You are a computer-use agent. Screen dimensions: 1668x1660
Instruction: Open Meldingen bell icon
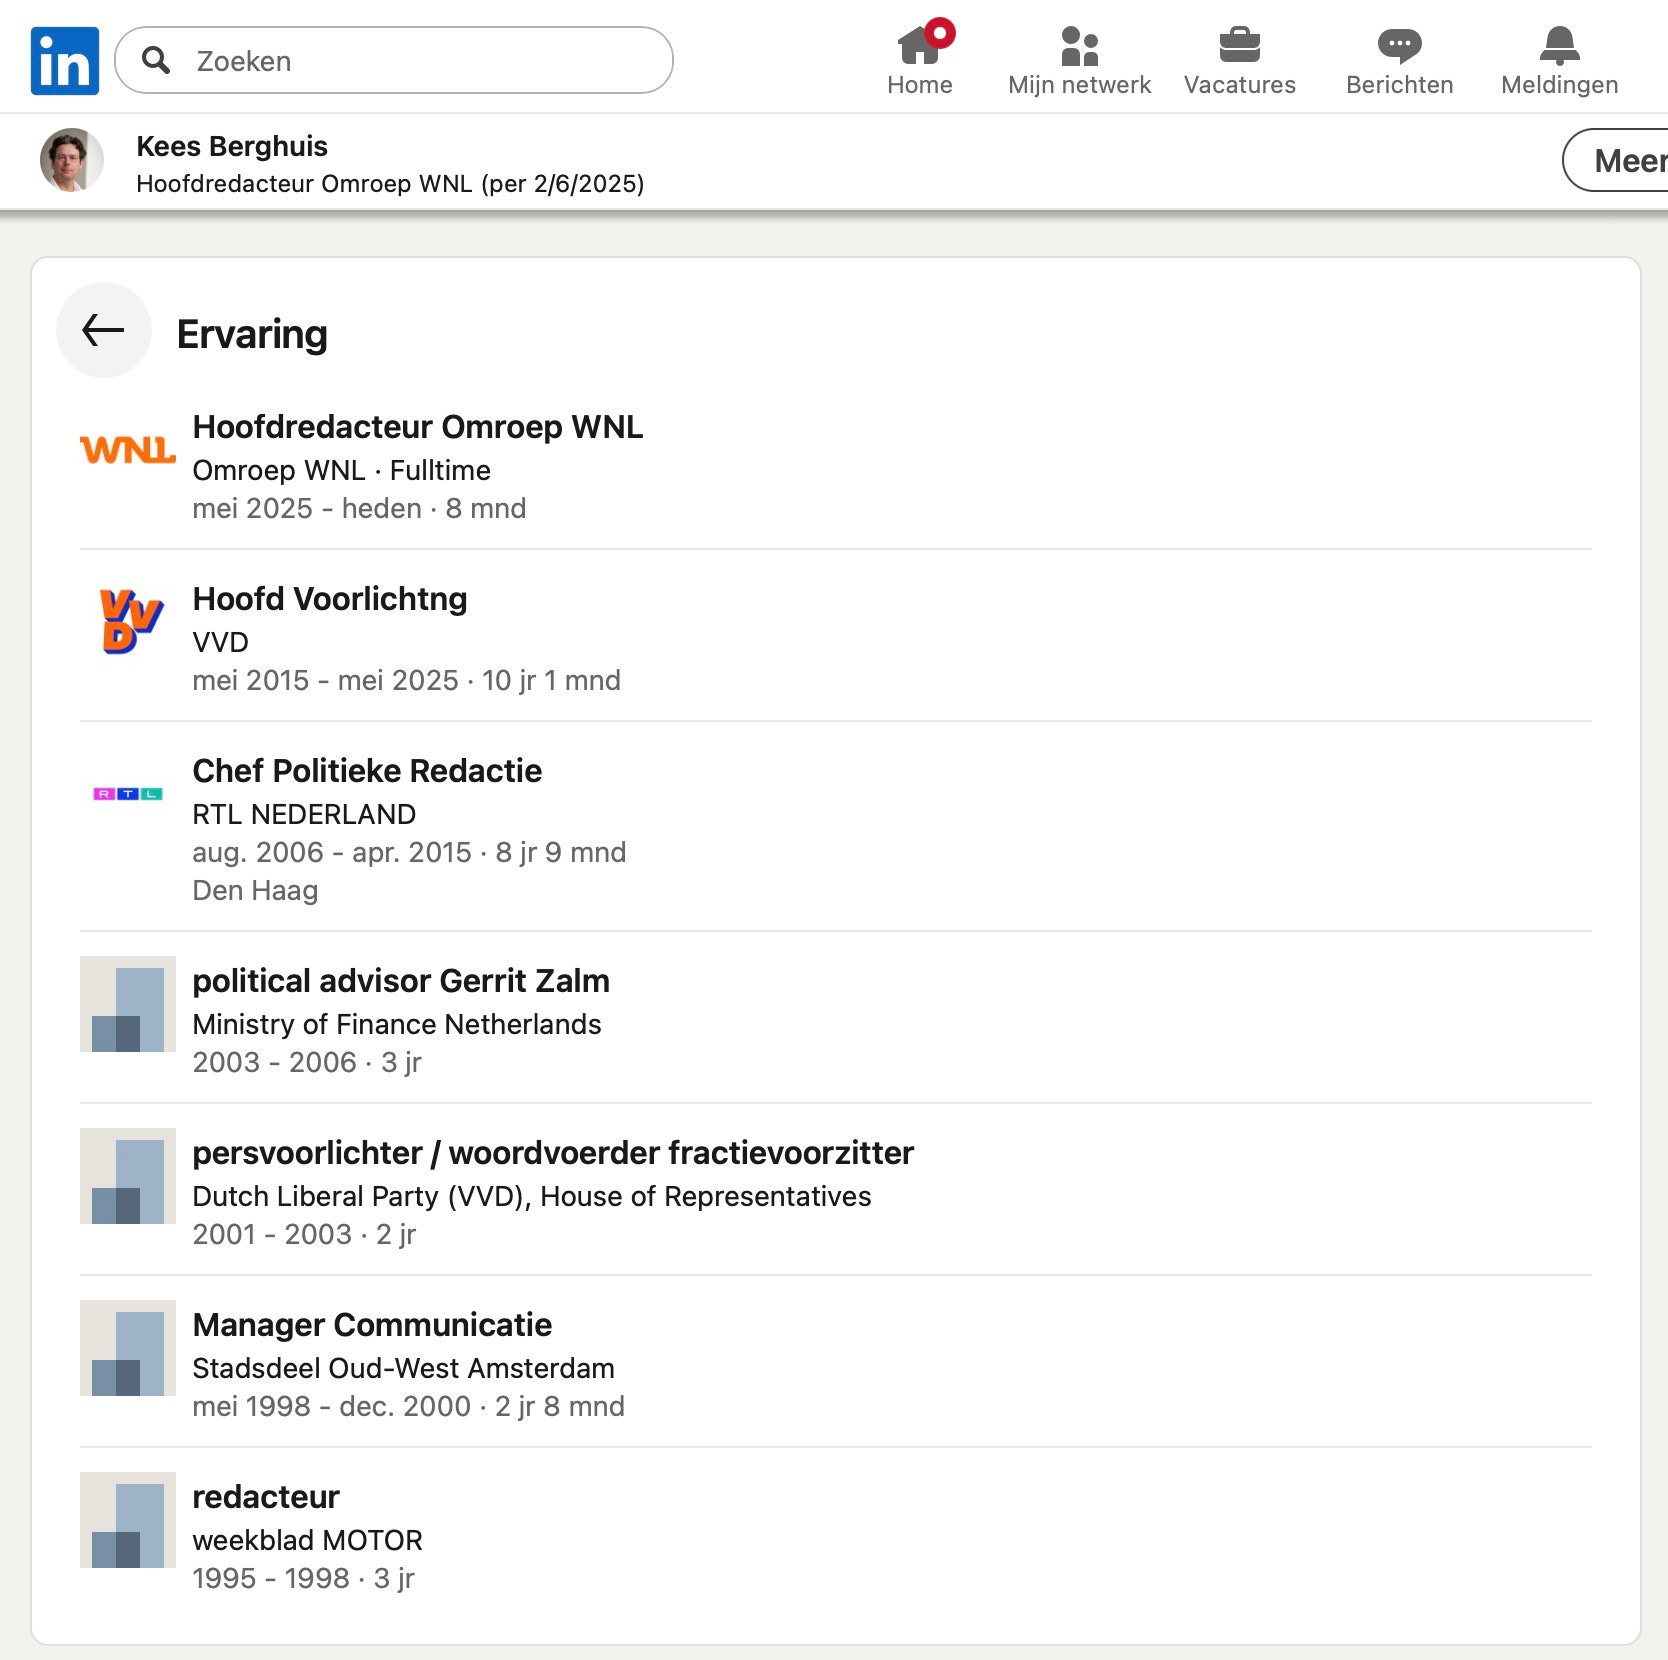tap(1560, 45)
